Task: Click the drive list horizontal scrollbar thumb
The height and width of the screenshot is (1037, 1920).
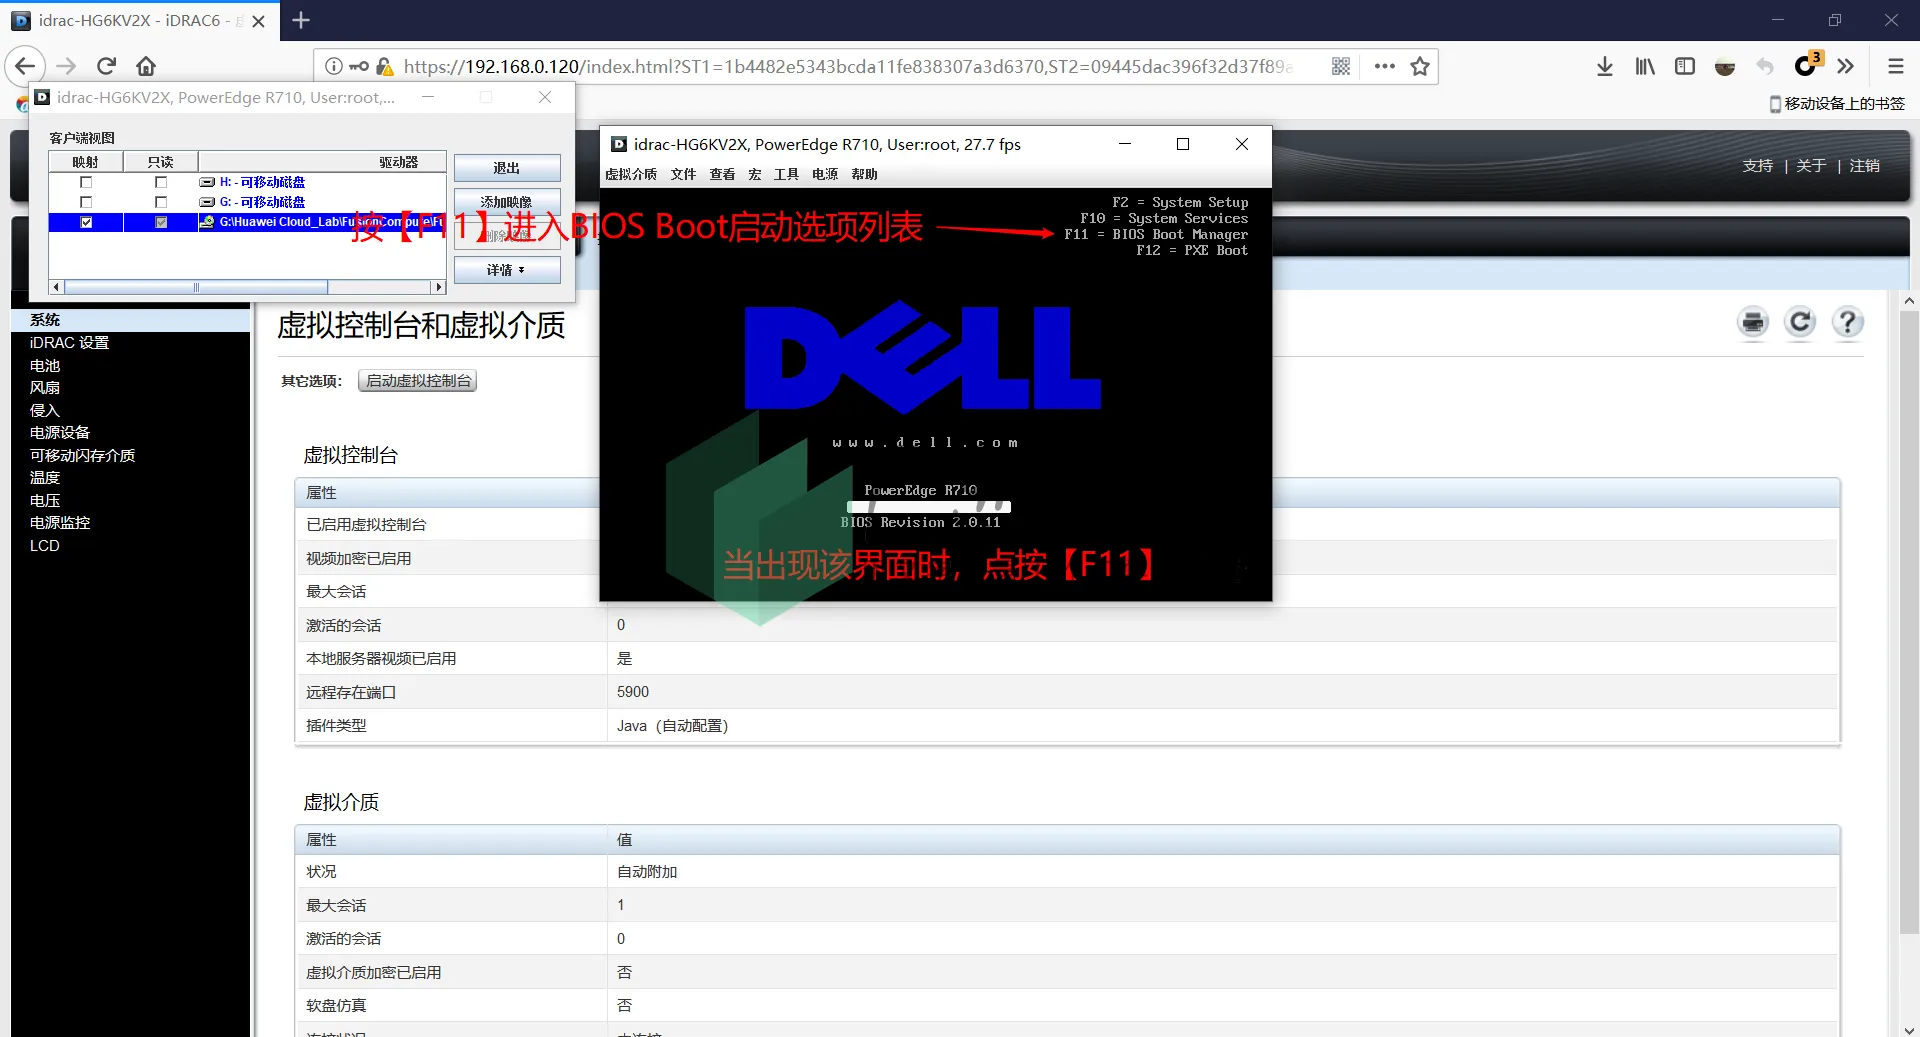Action: (x=196, y=288)
